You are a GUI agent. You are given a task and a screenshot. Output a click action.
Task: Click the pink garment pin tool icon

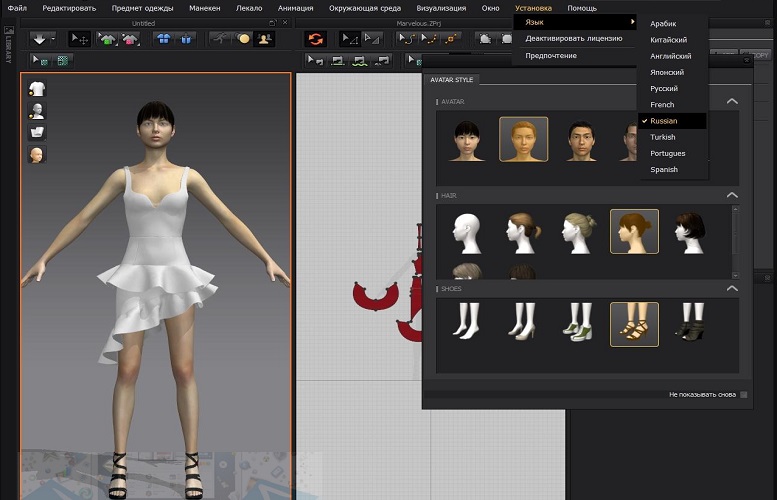[x=129, y=39]
